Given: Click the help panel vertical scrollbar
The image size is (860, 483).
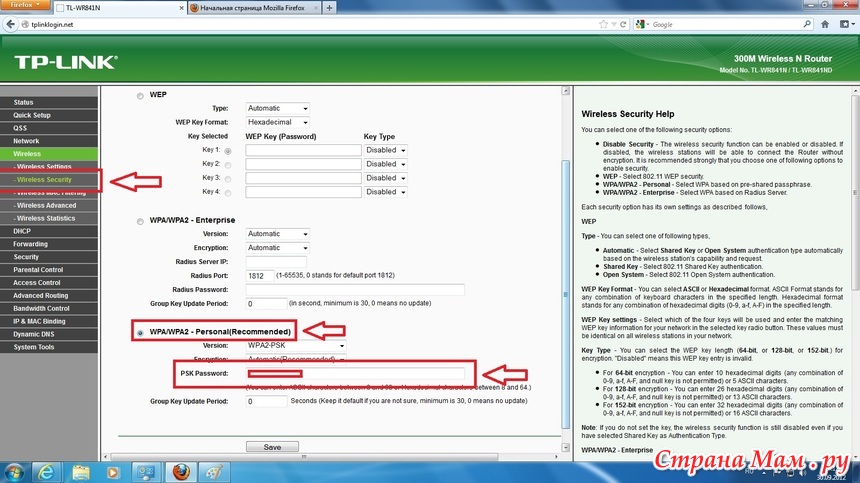Looking at the screenshot, I should [x=855, y=192].
